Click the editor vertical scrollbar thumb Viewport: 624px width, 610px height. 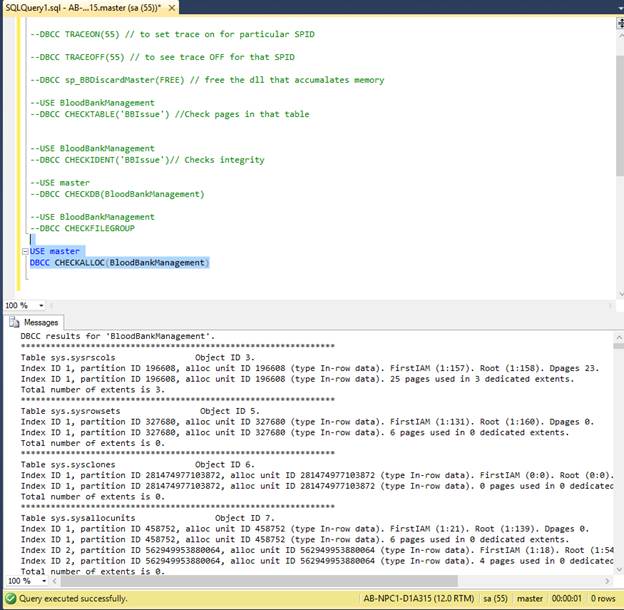click(620, 115)
